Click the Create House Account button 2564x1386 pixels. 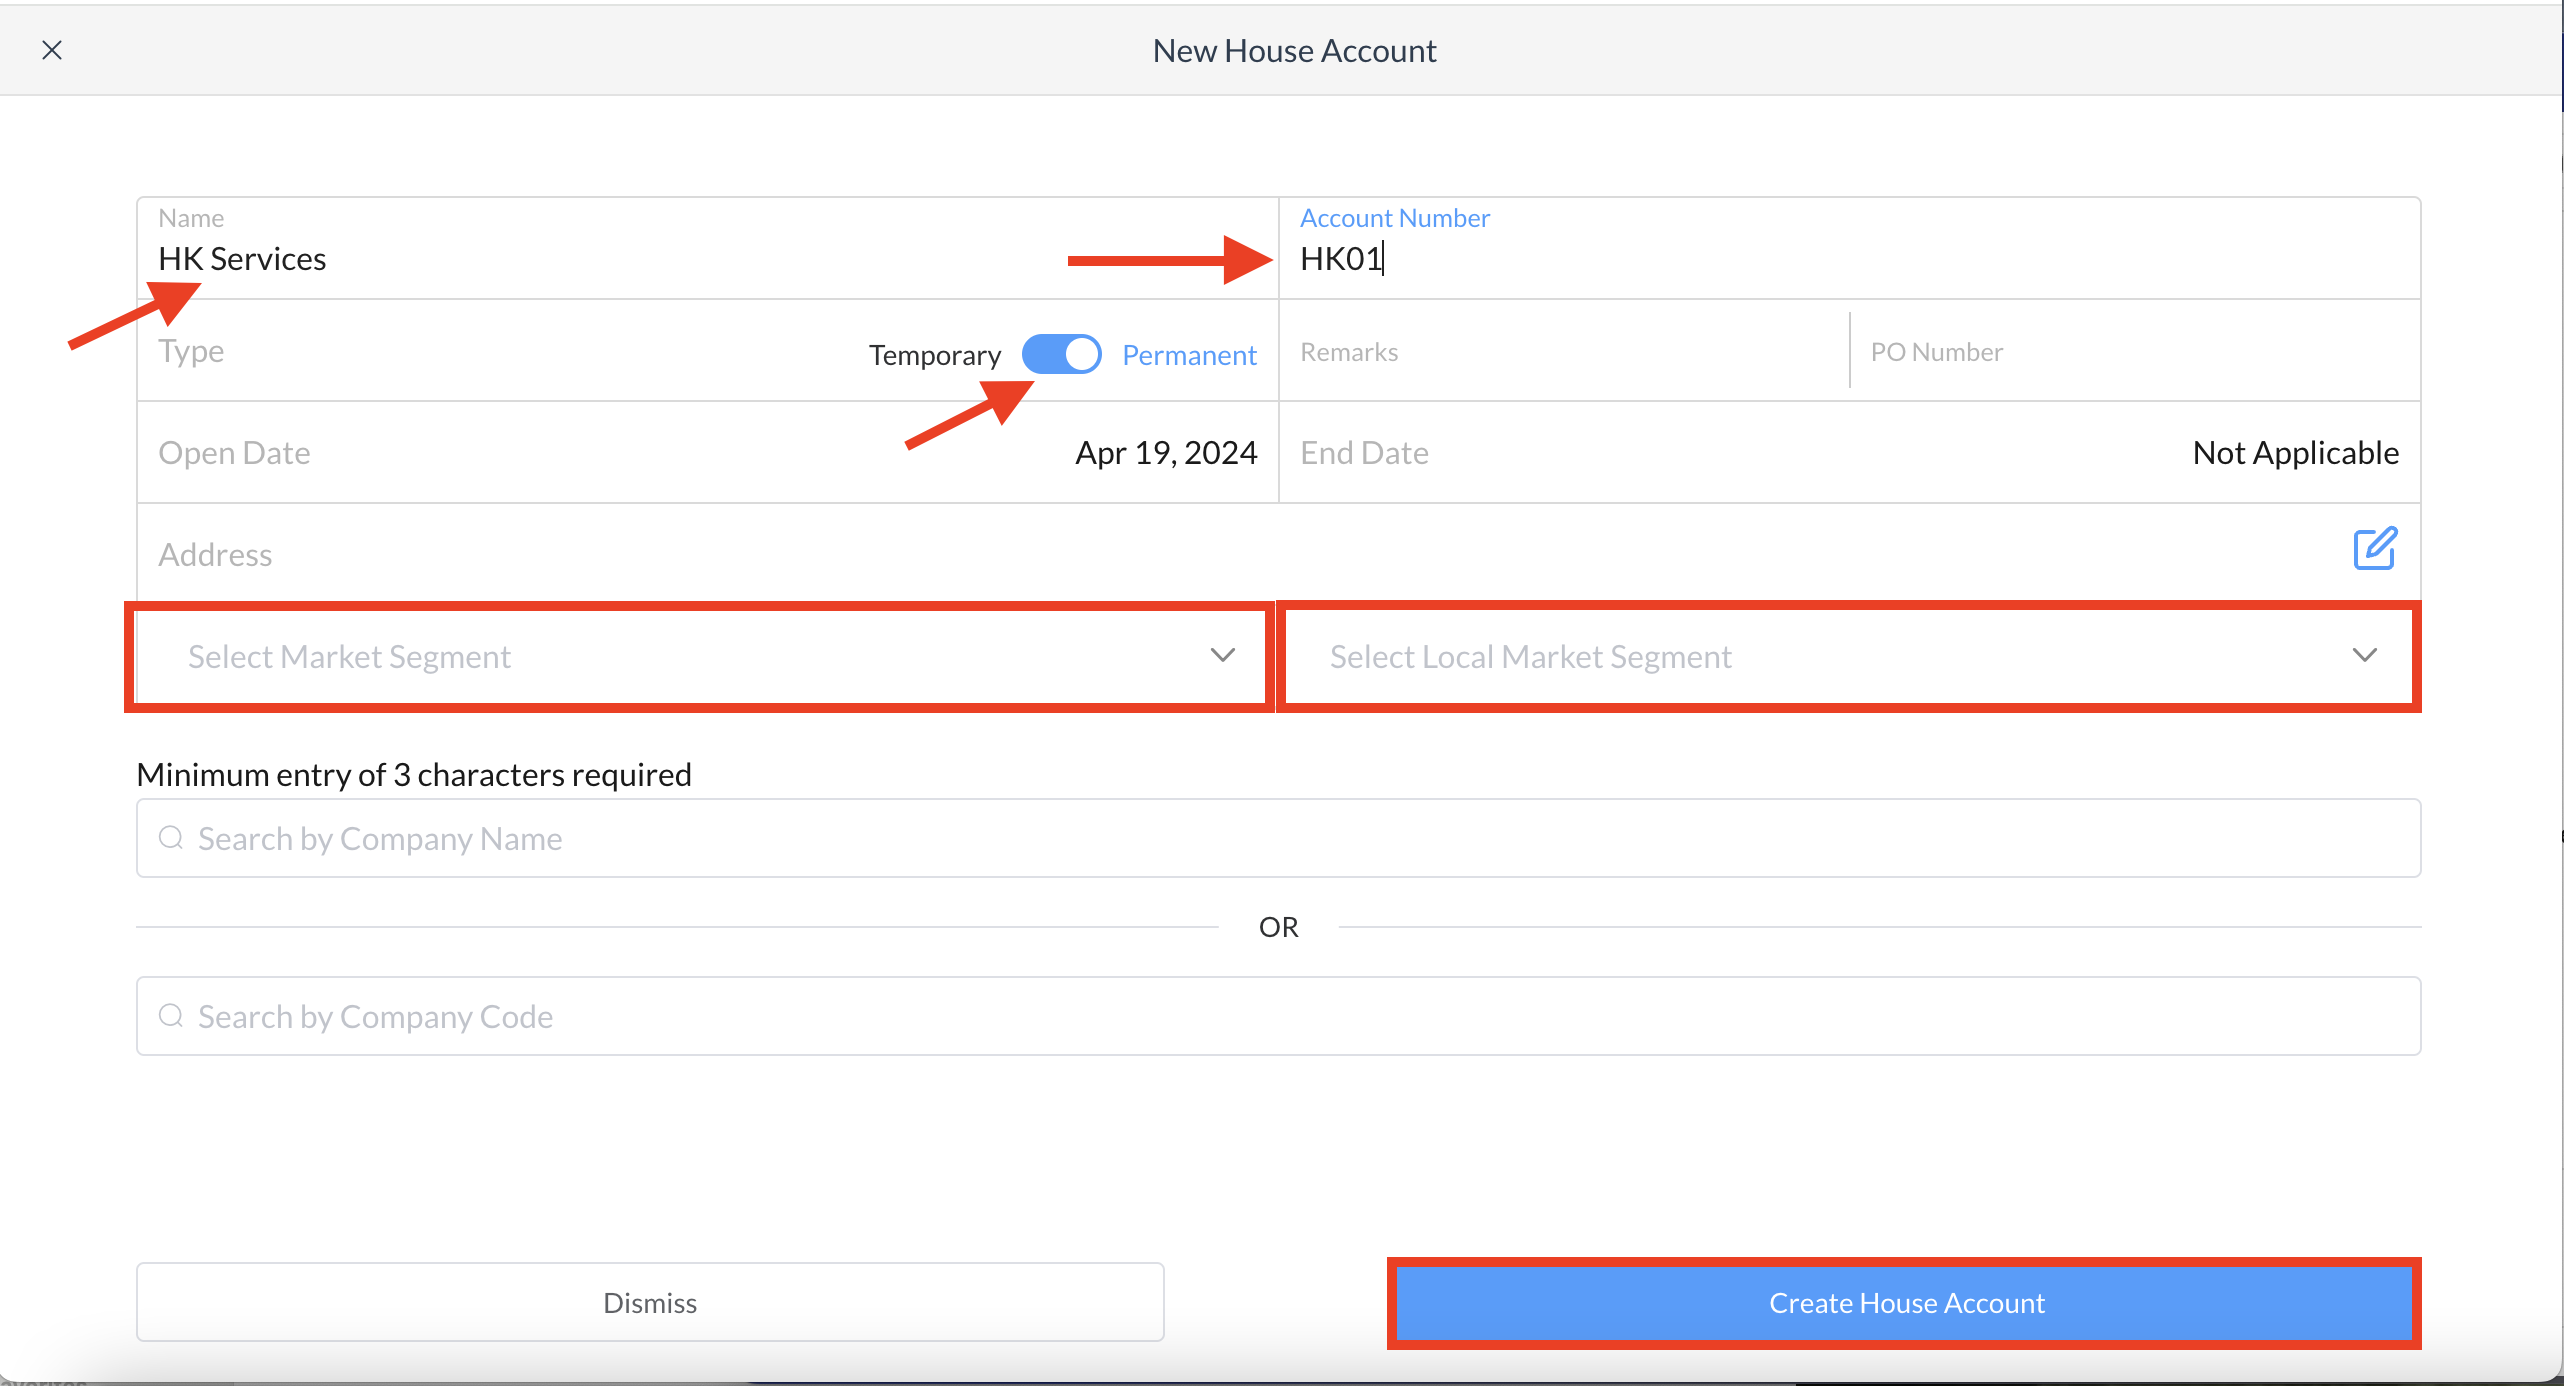pos(1906,1303)
